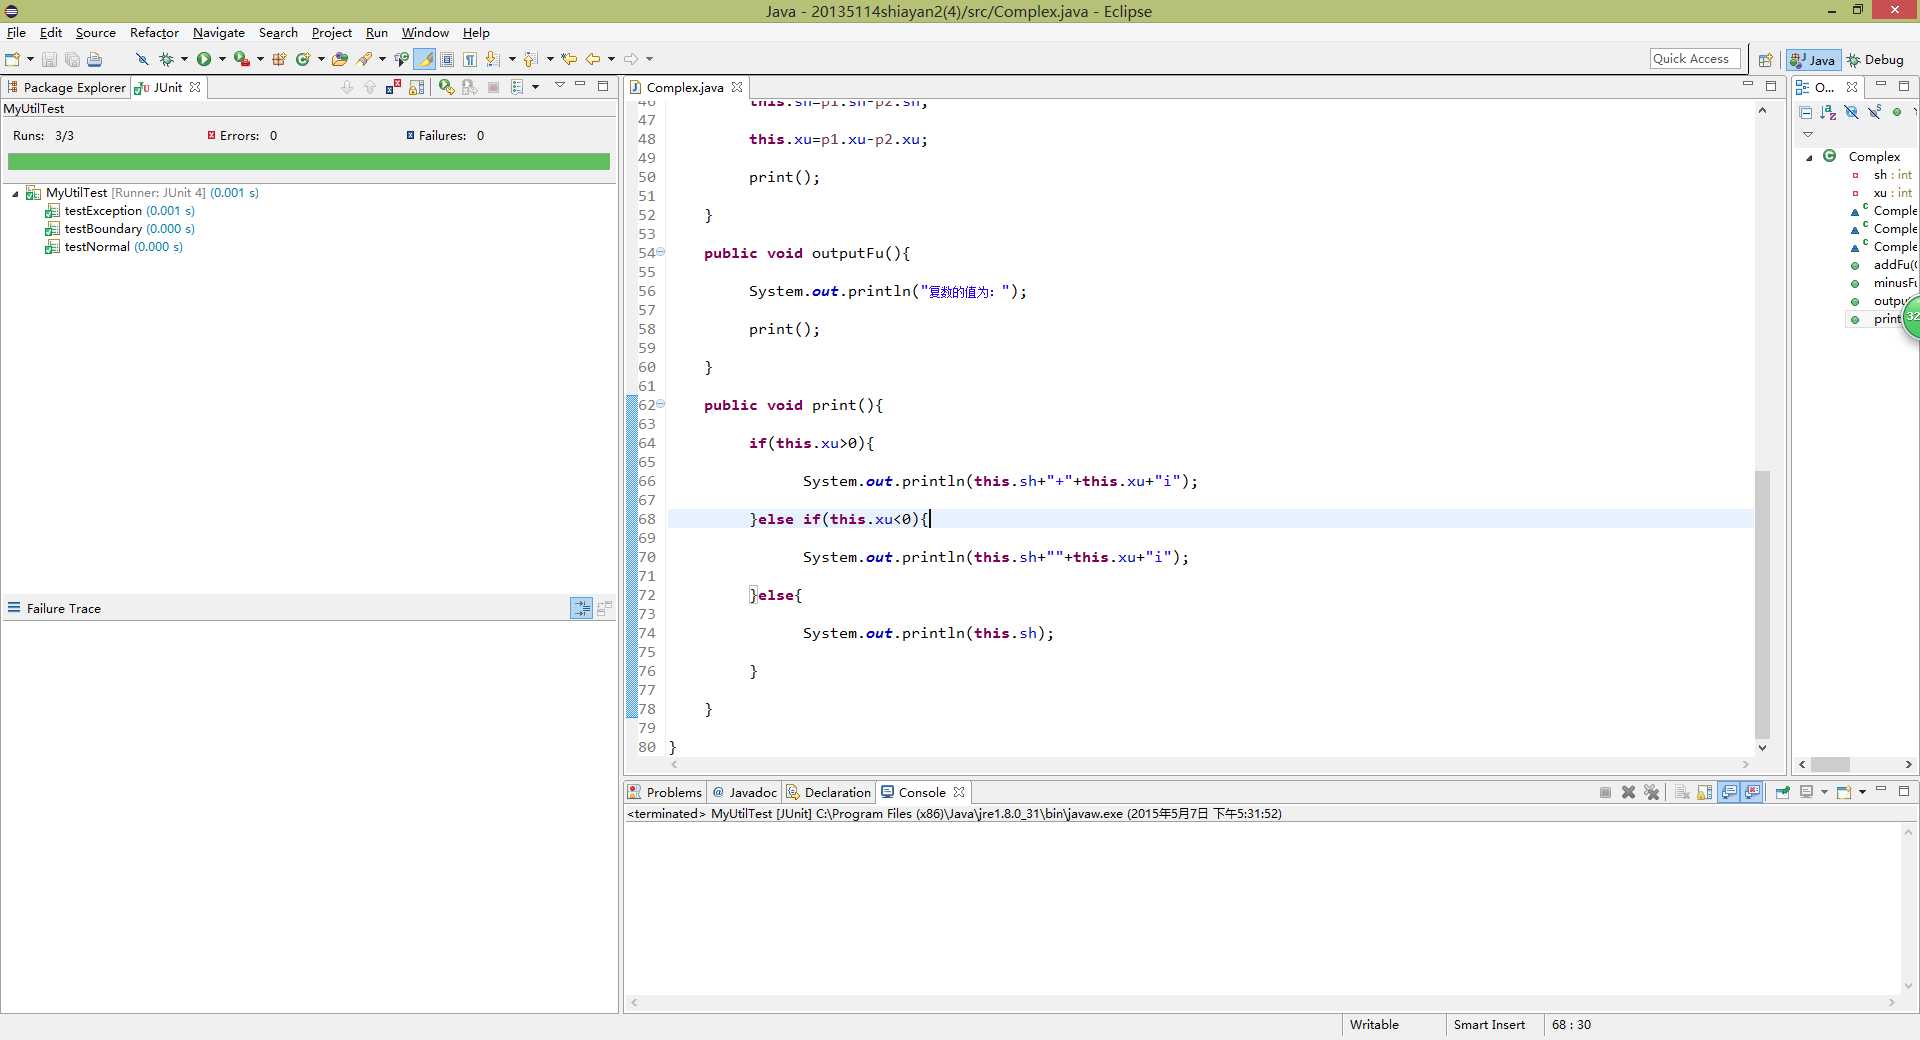Click the Debug bug toolbar icon

[x=166, y=59]
